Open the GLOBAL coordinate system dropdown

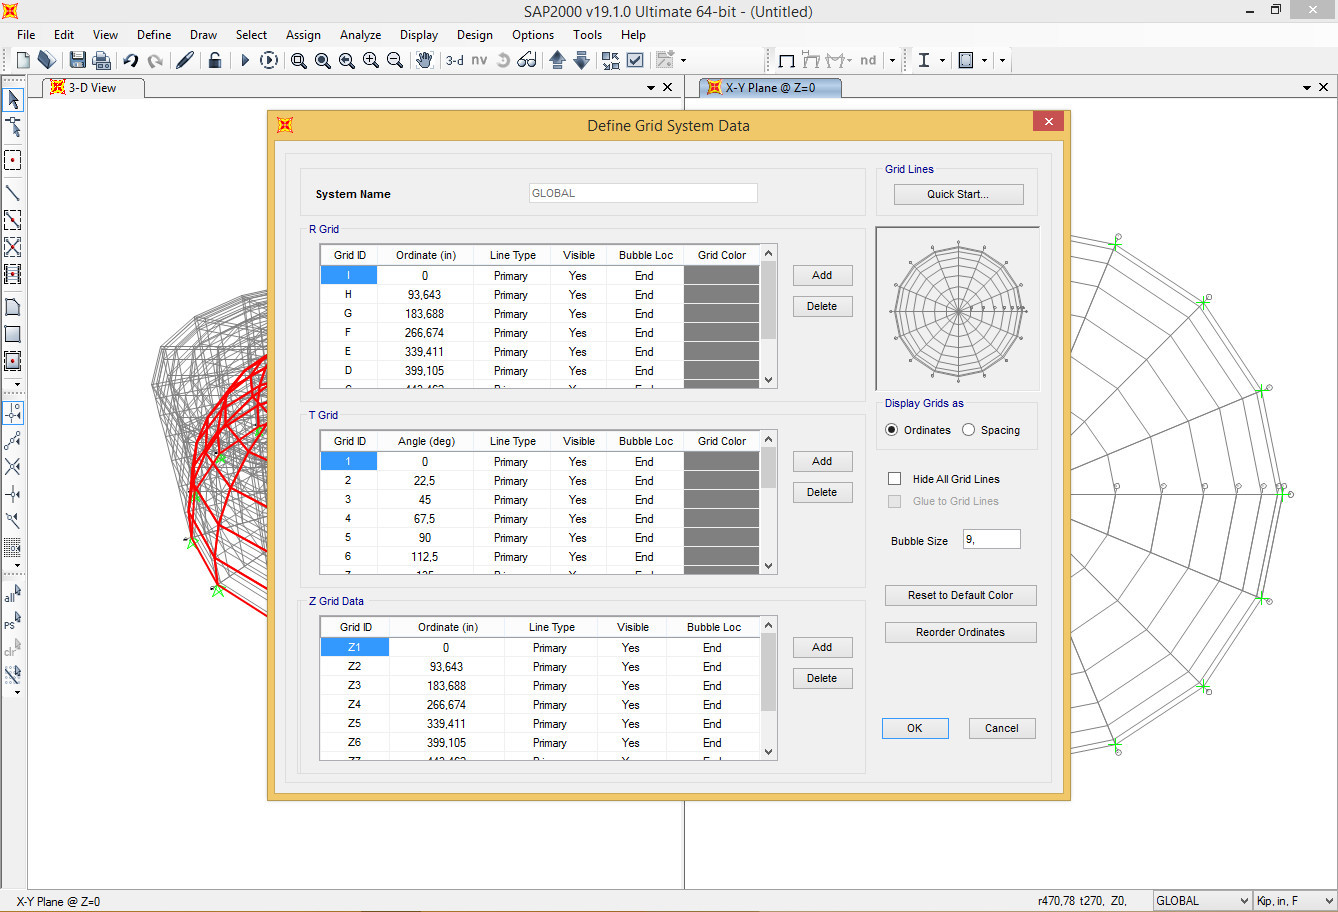(1202, 901)
